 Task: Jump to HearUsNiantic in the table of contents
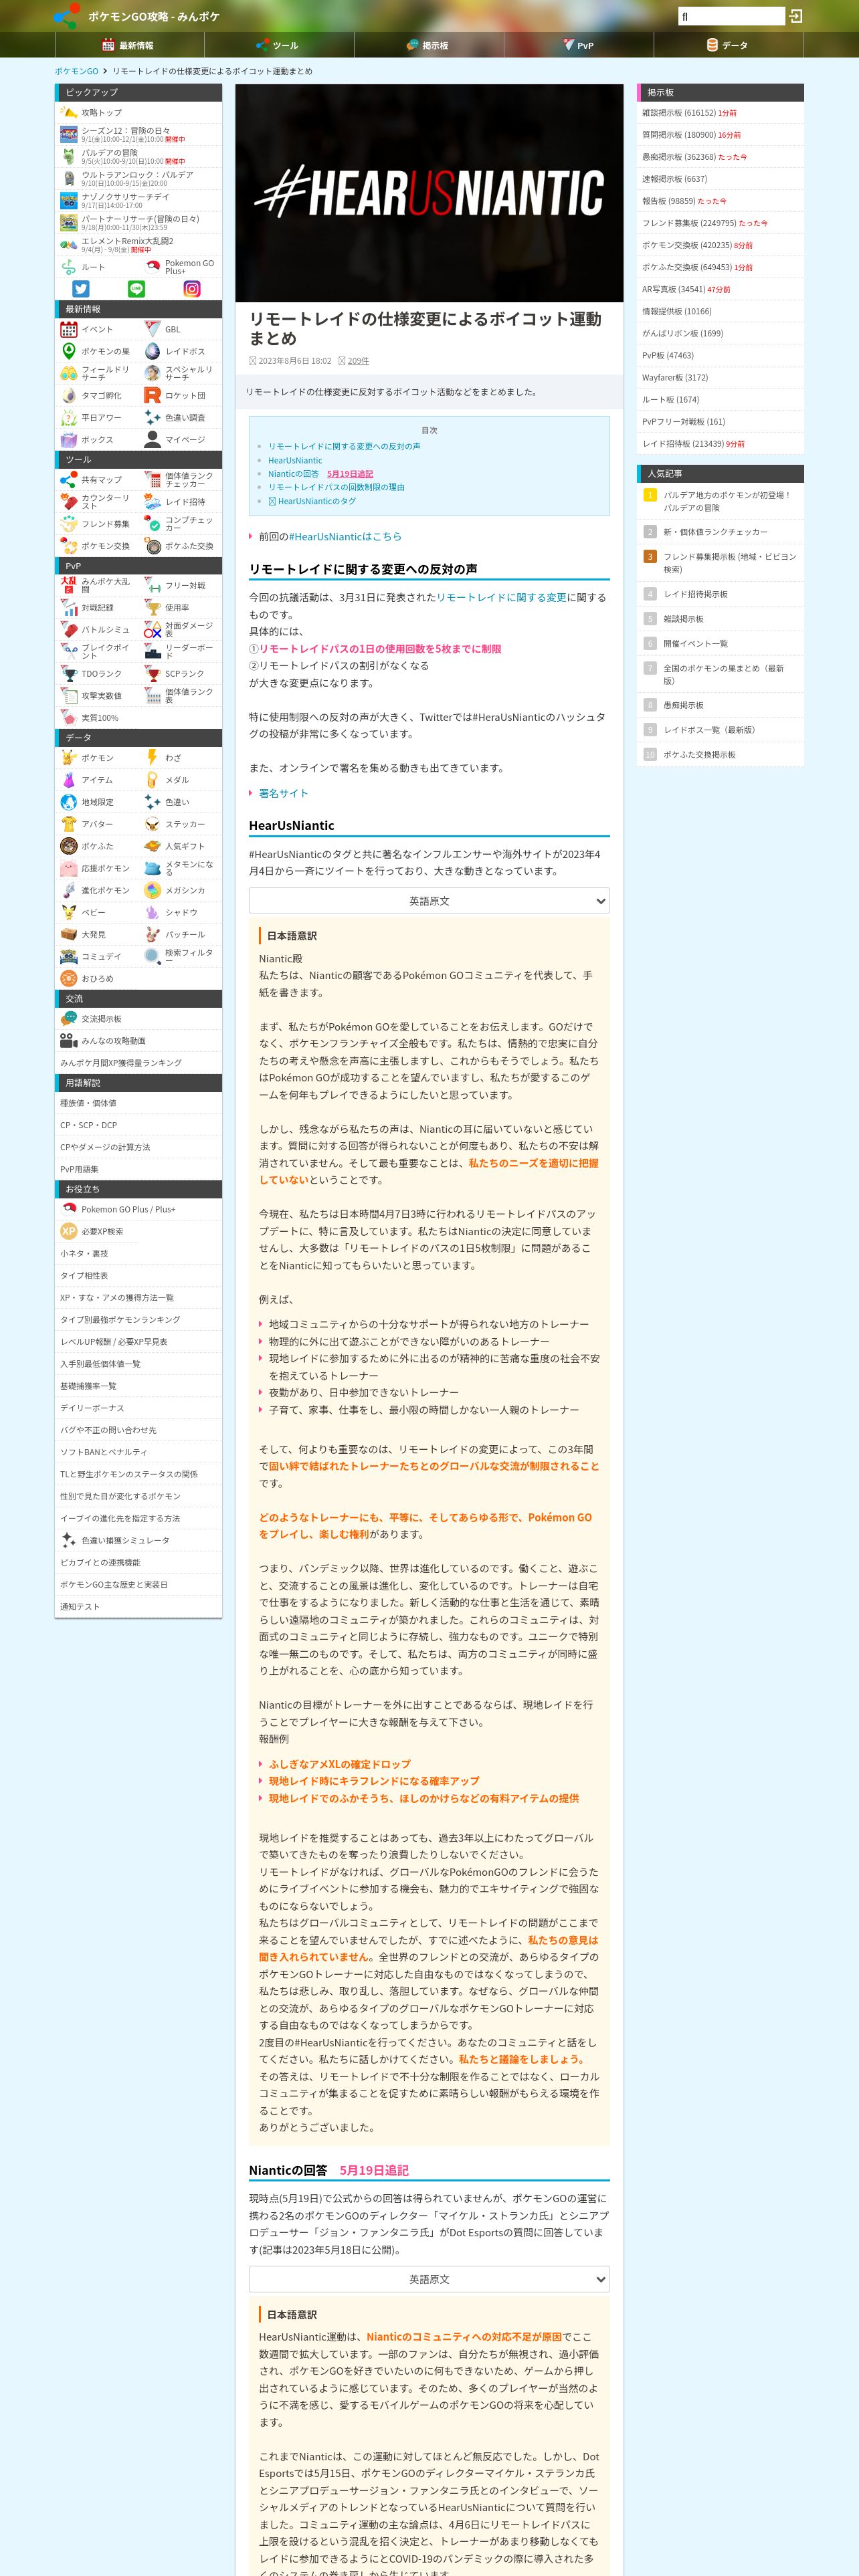(295, 460)
